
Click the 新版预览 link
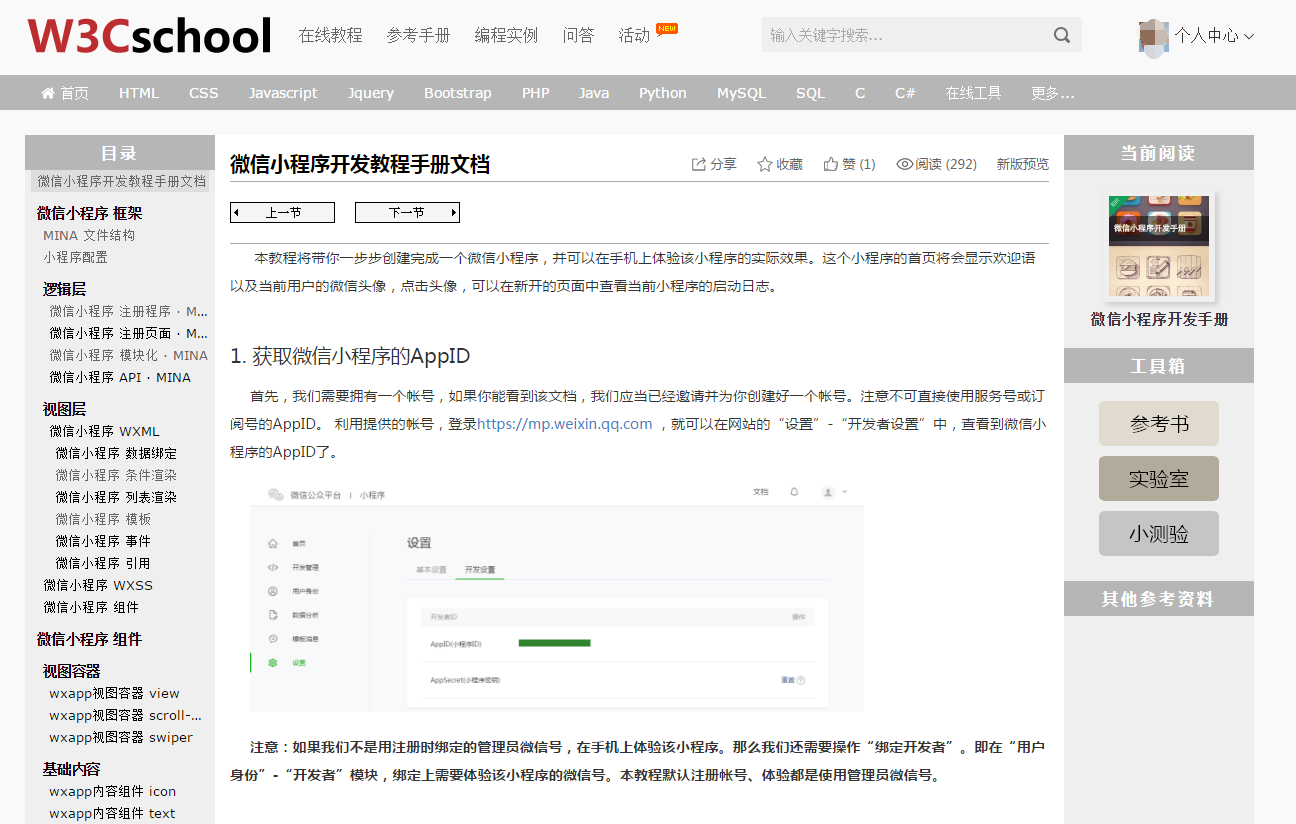1022,164
